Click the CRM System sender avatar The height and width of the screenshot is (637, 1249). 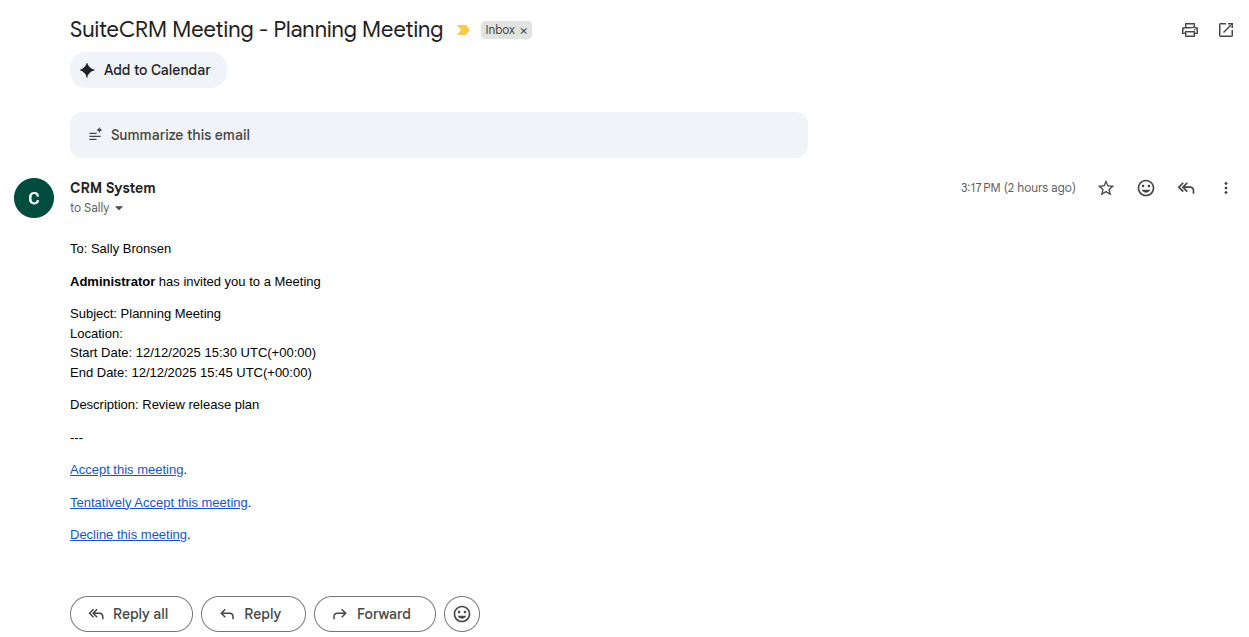coord(33,198)
